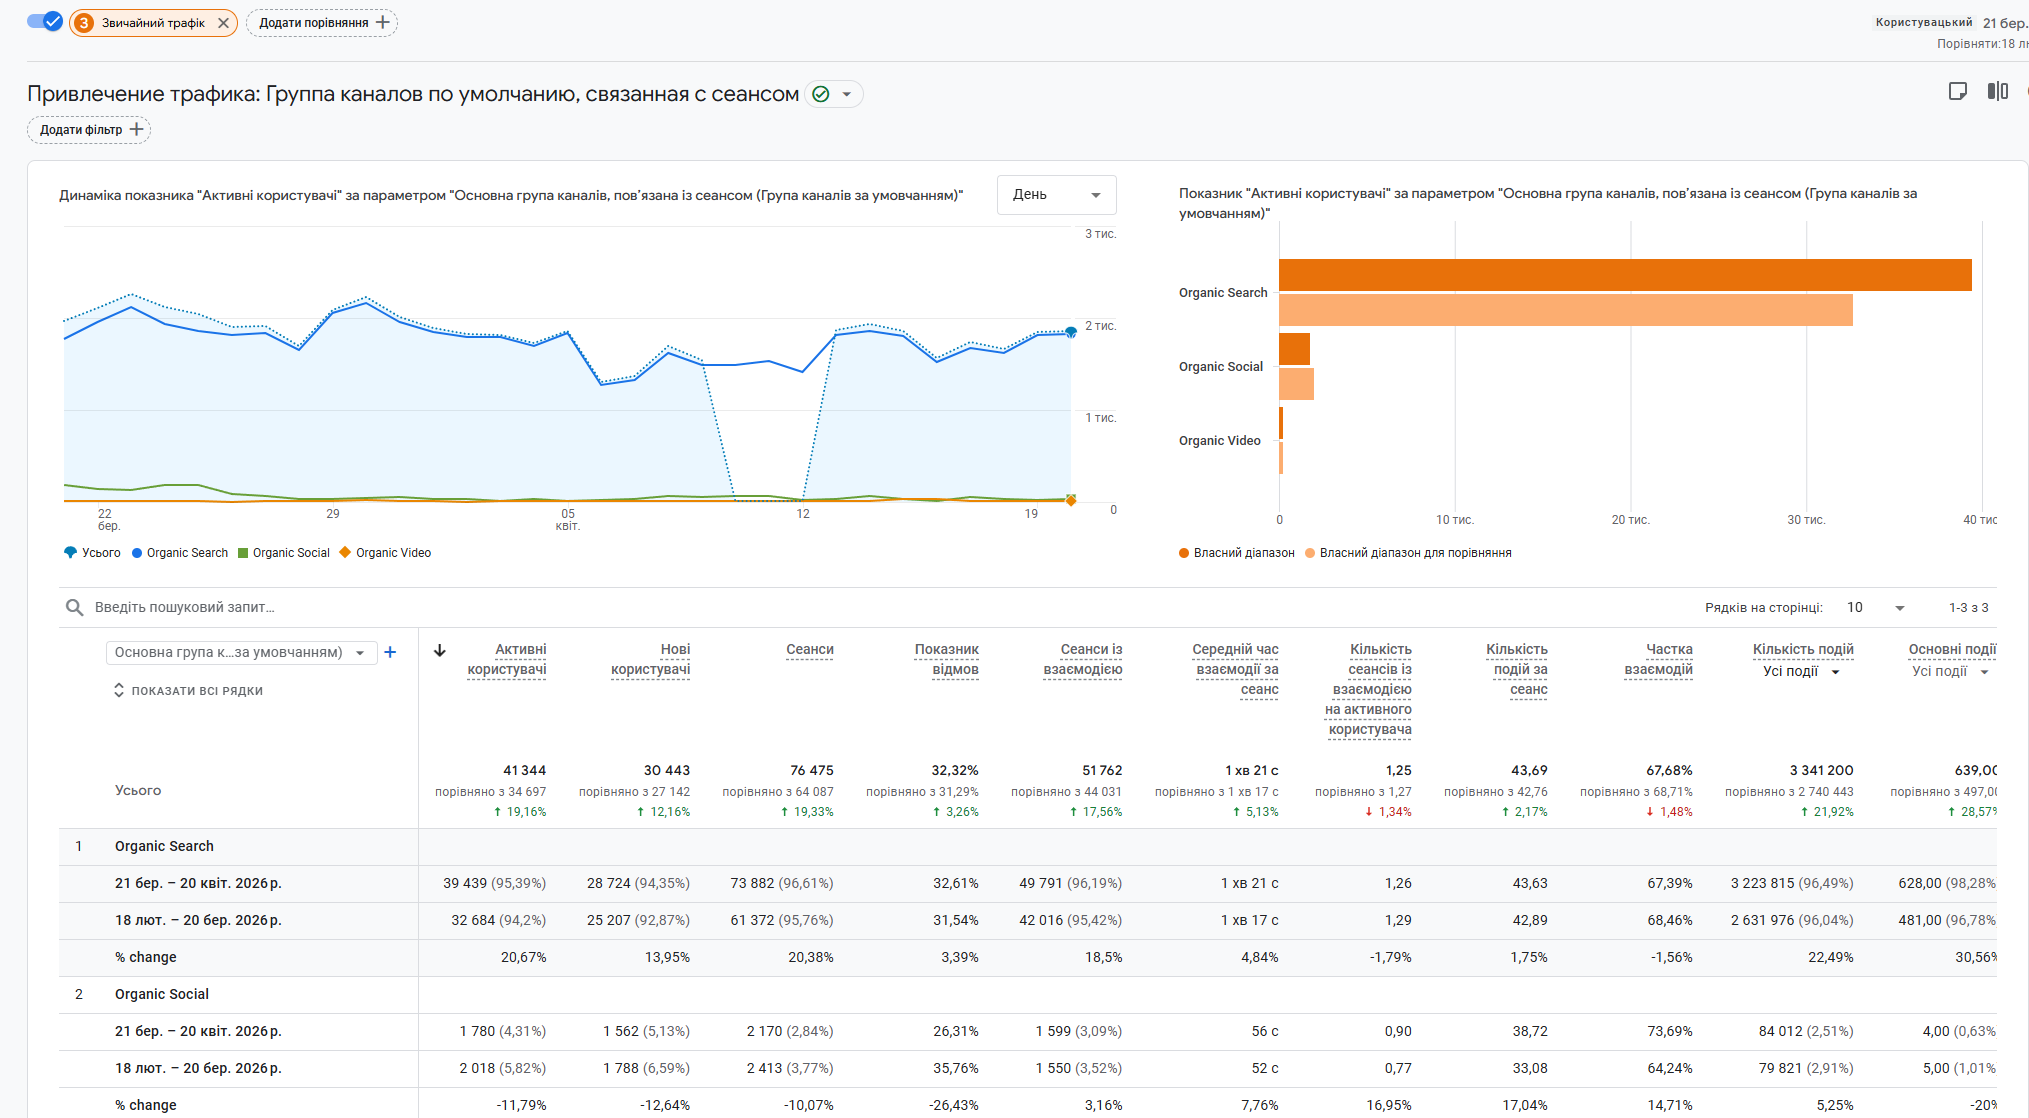Viewport: 2029px width, 1118px height.
Task: Click the customize report icon
Action: tap(1958, 92)
